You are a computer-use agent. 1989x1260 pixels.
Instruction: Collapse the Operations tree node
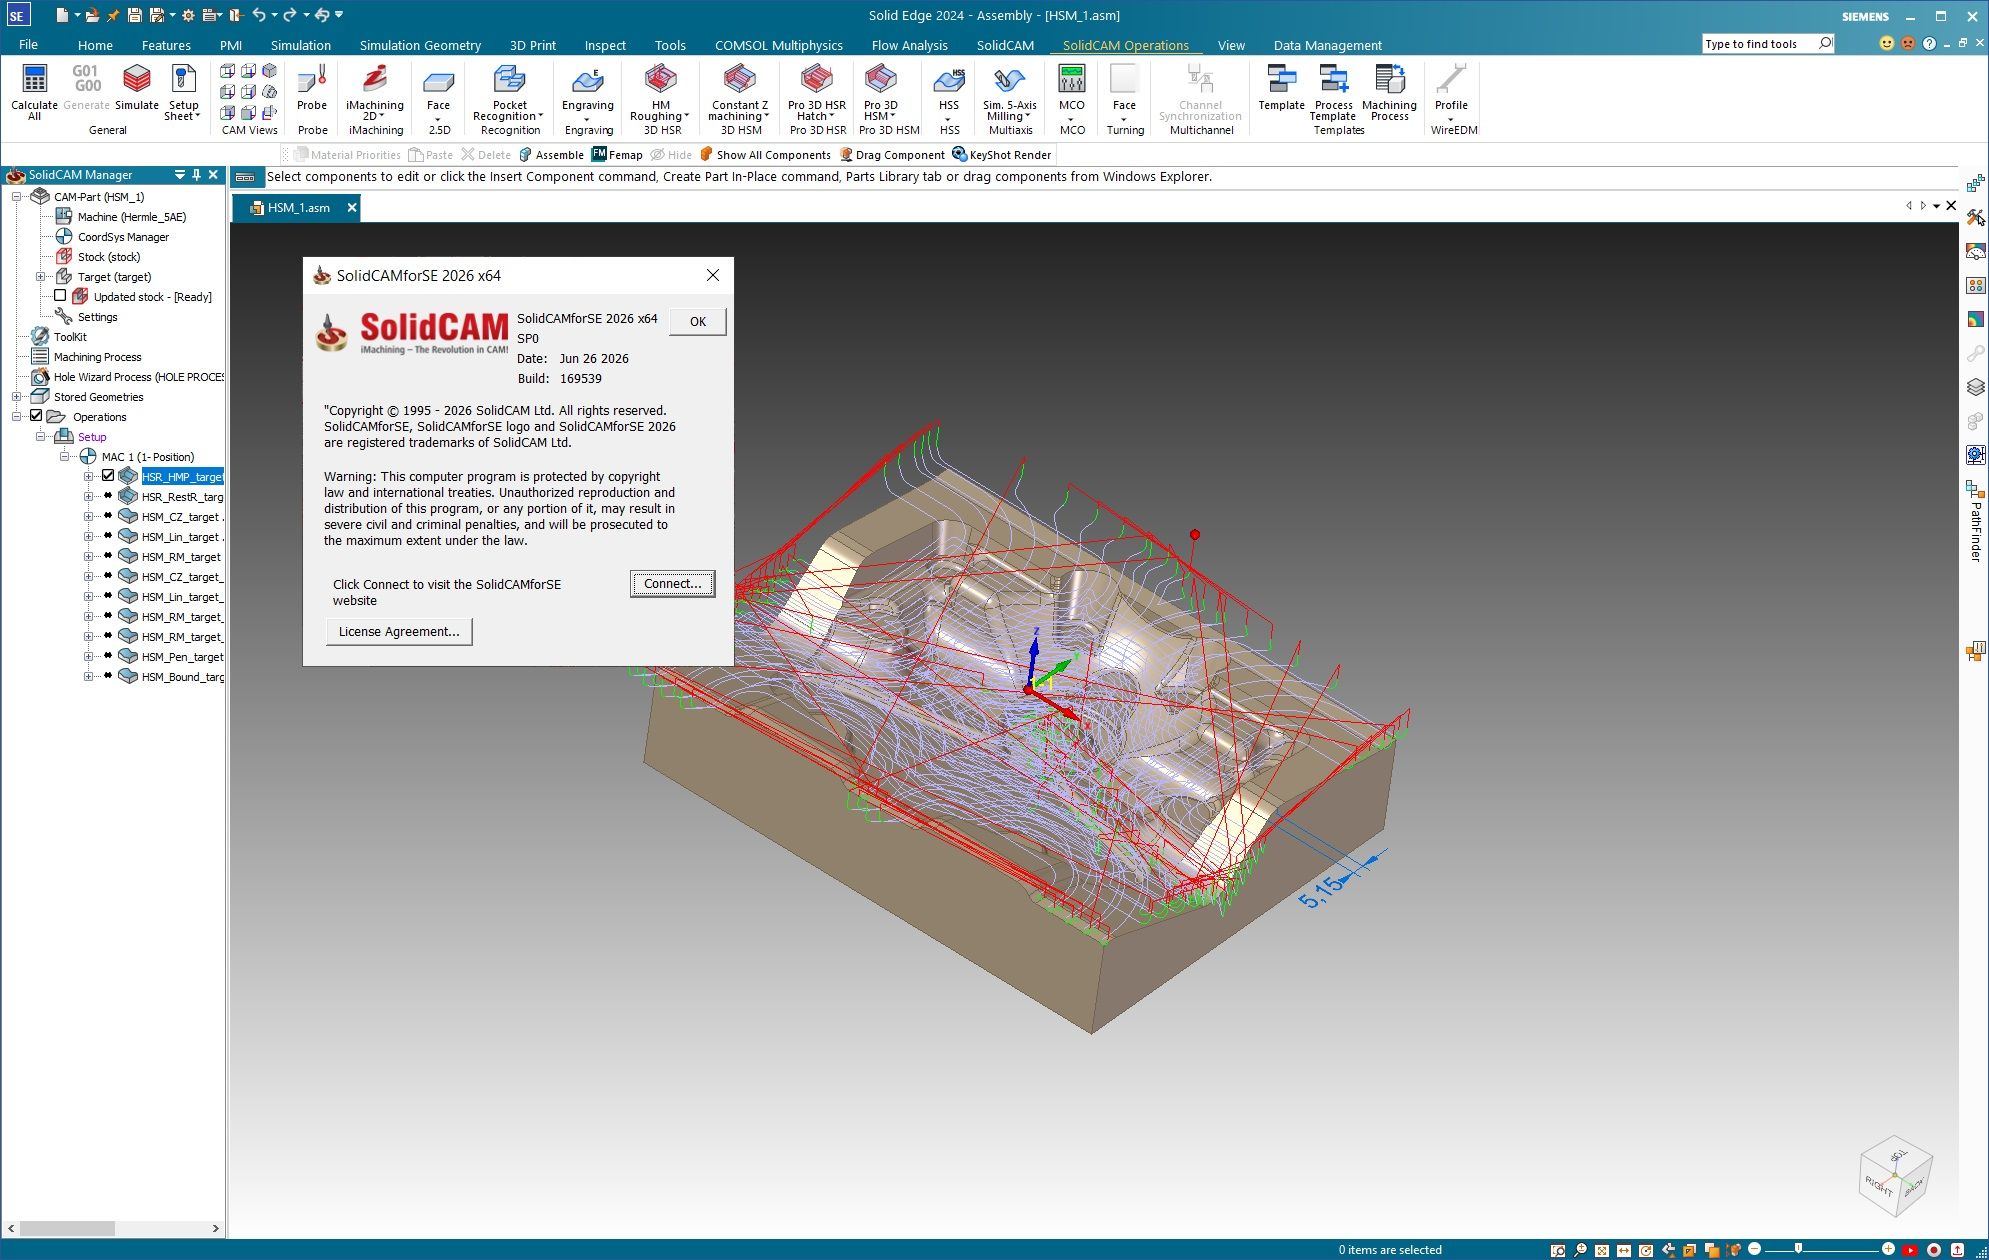16,417
